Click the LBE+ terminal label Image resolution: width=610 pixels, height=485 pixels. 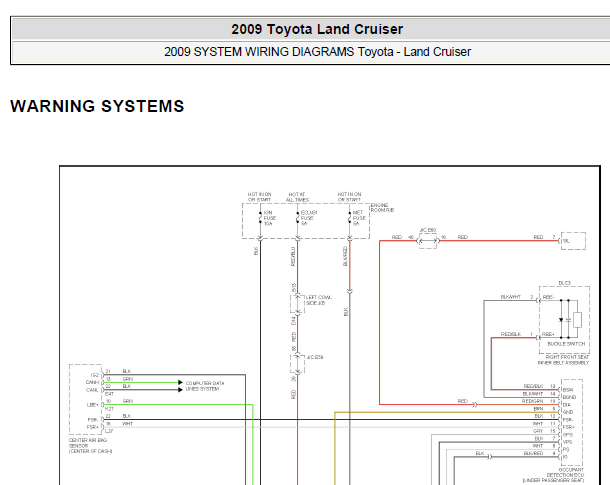[93, 405]
